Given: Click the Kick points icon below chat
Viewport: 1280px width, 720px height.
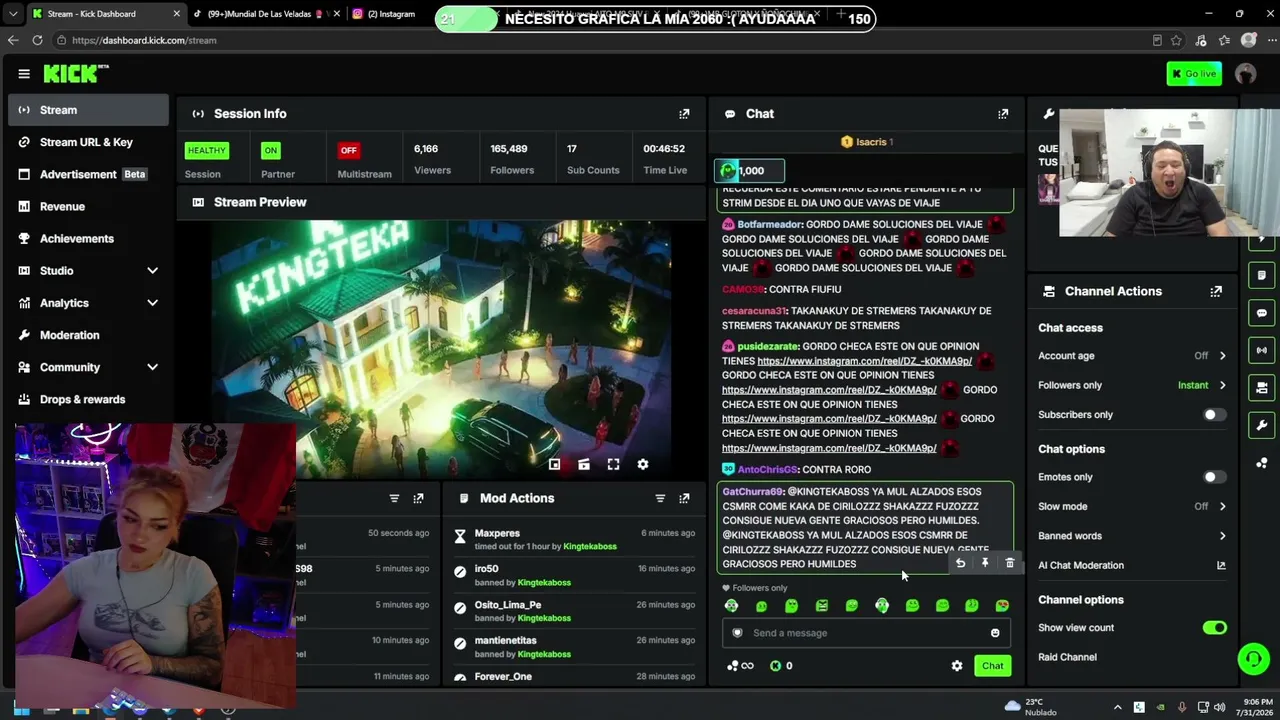Looking at the screenshot, I should [775, 666].
